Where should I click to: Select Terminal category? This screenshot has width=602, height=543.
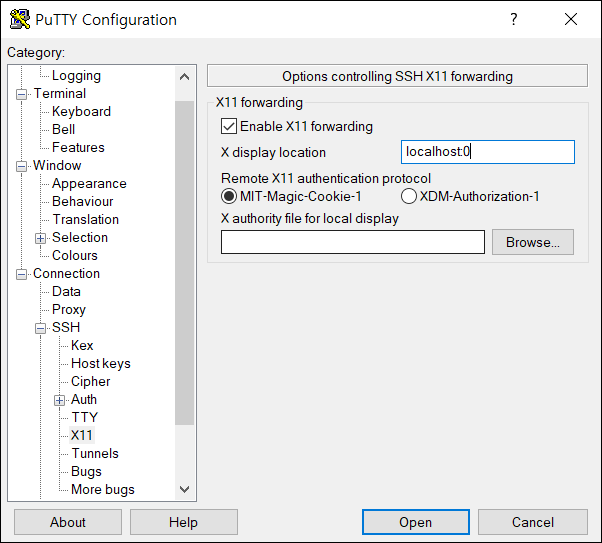60,93
